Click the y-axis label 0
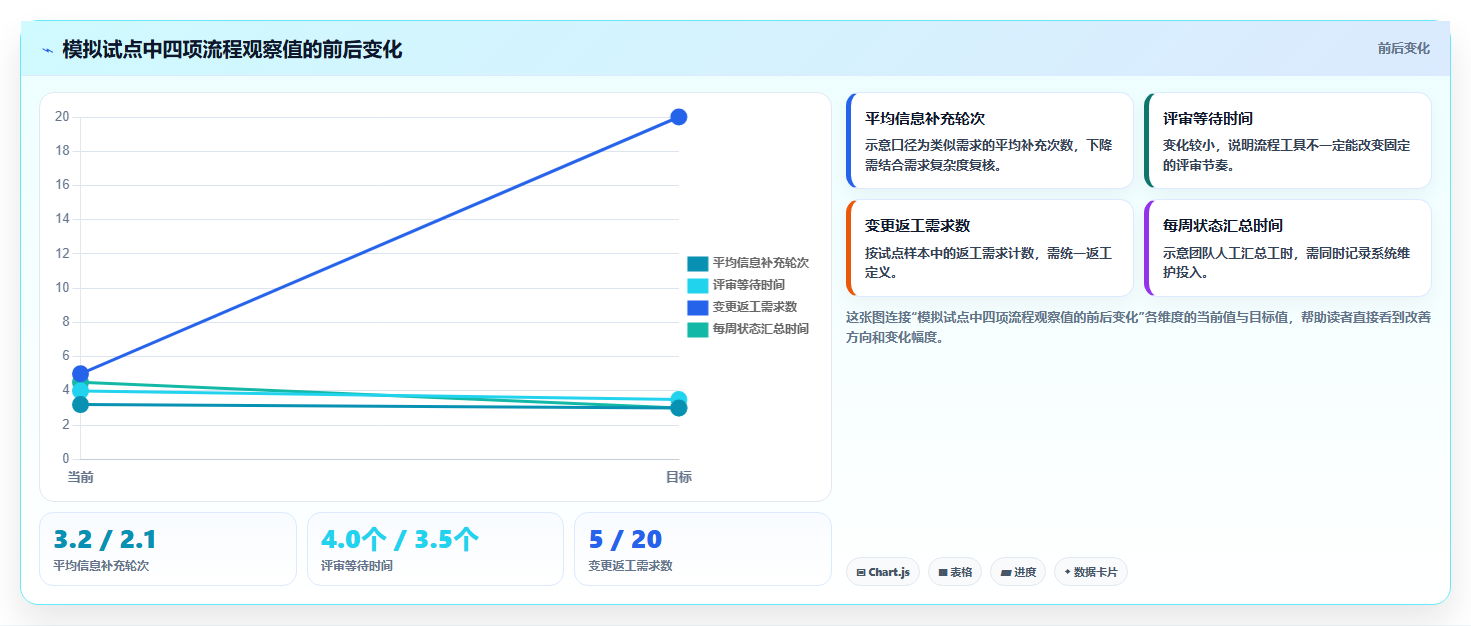The height and width of the screenshot is (626, 1471). click(x=65, y=459)
